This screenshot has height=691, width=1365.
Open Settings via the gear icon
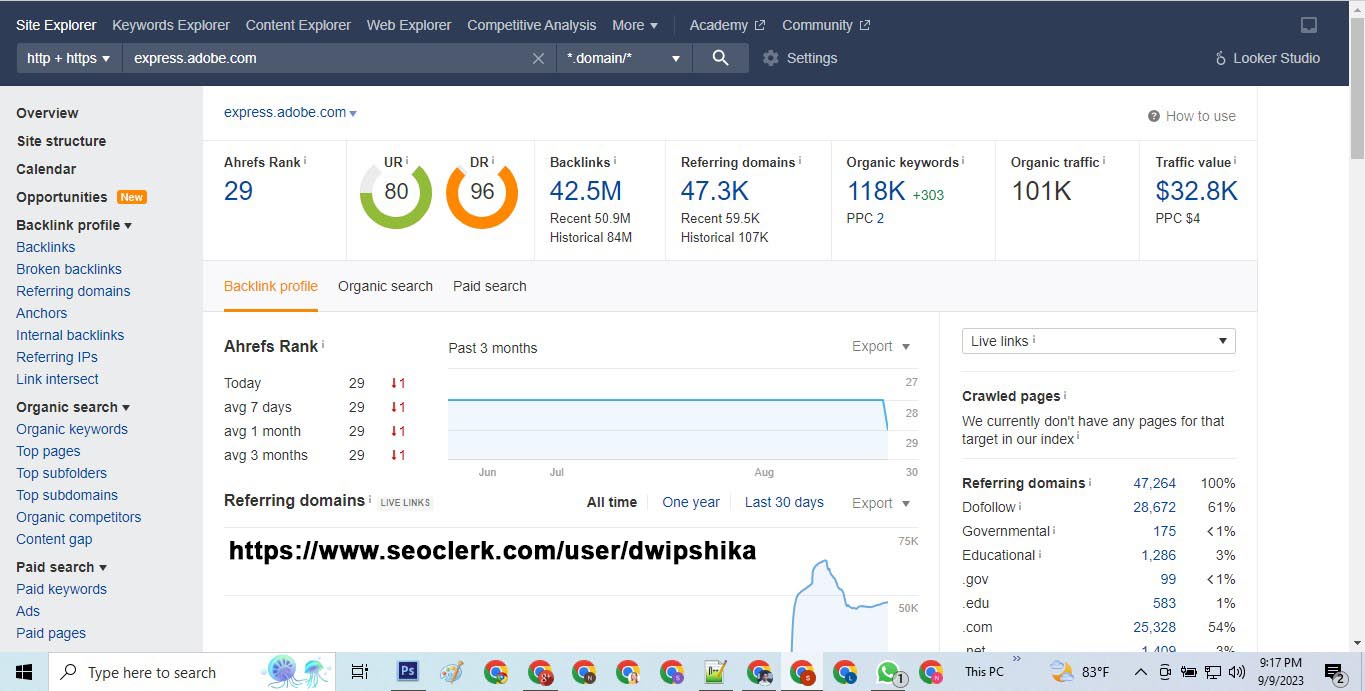tap(771, 58)
